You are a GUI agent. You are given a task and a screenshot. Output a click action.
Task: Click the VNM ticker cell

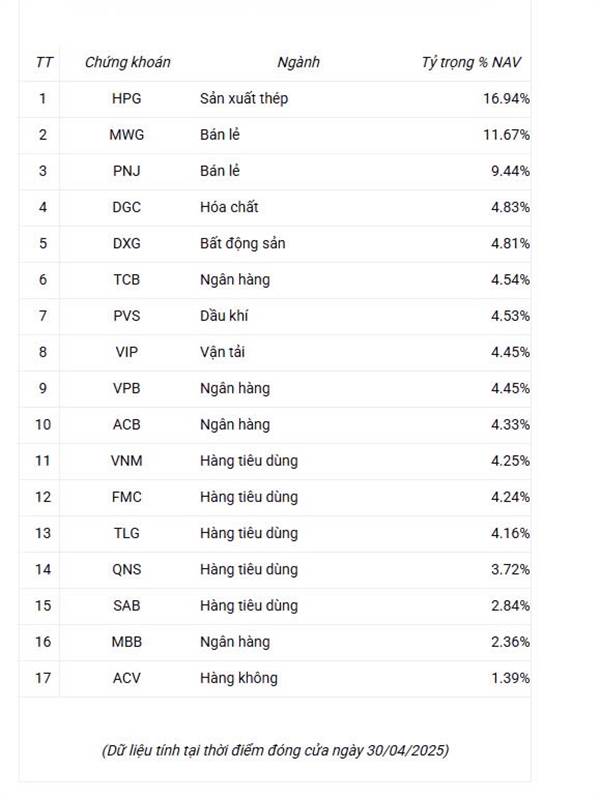tap(127, 461)
